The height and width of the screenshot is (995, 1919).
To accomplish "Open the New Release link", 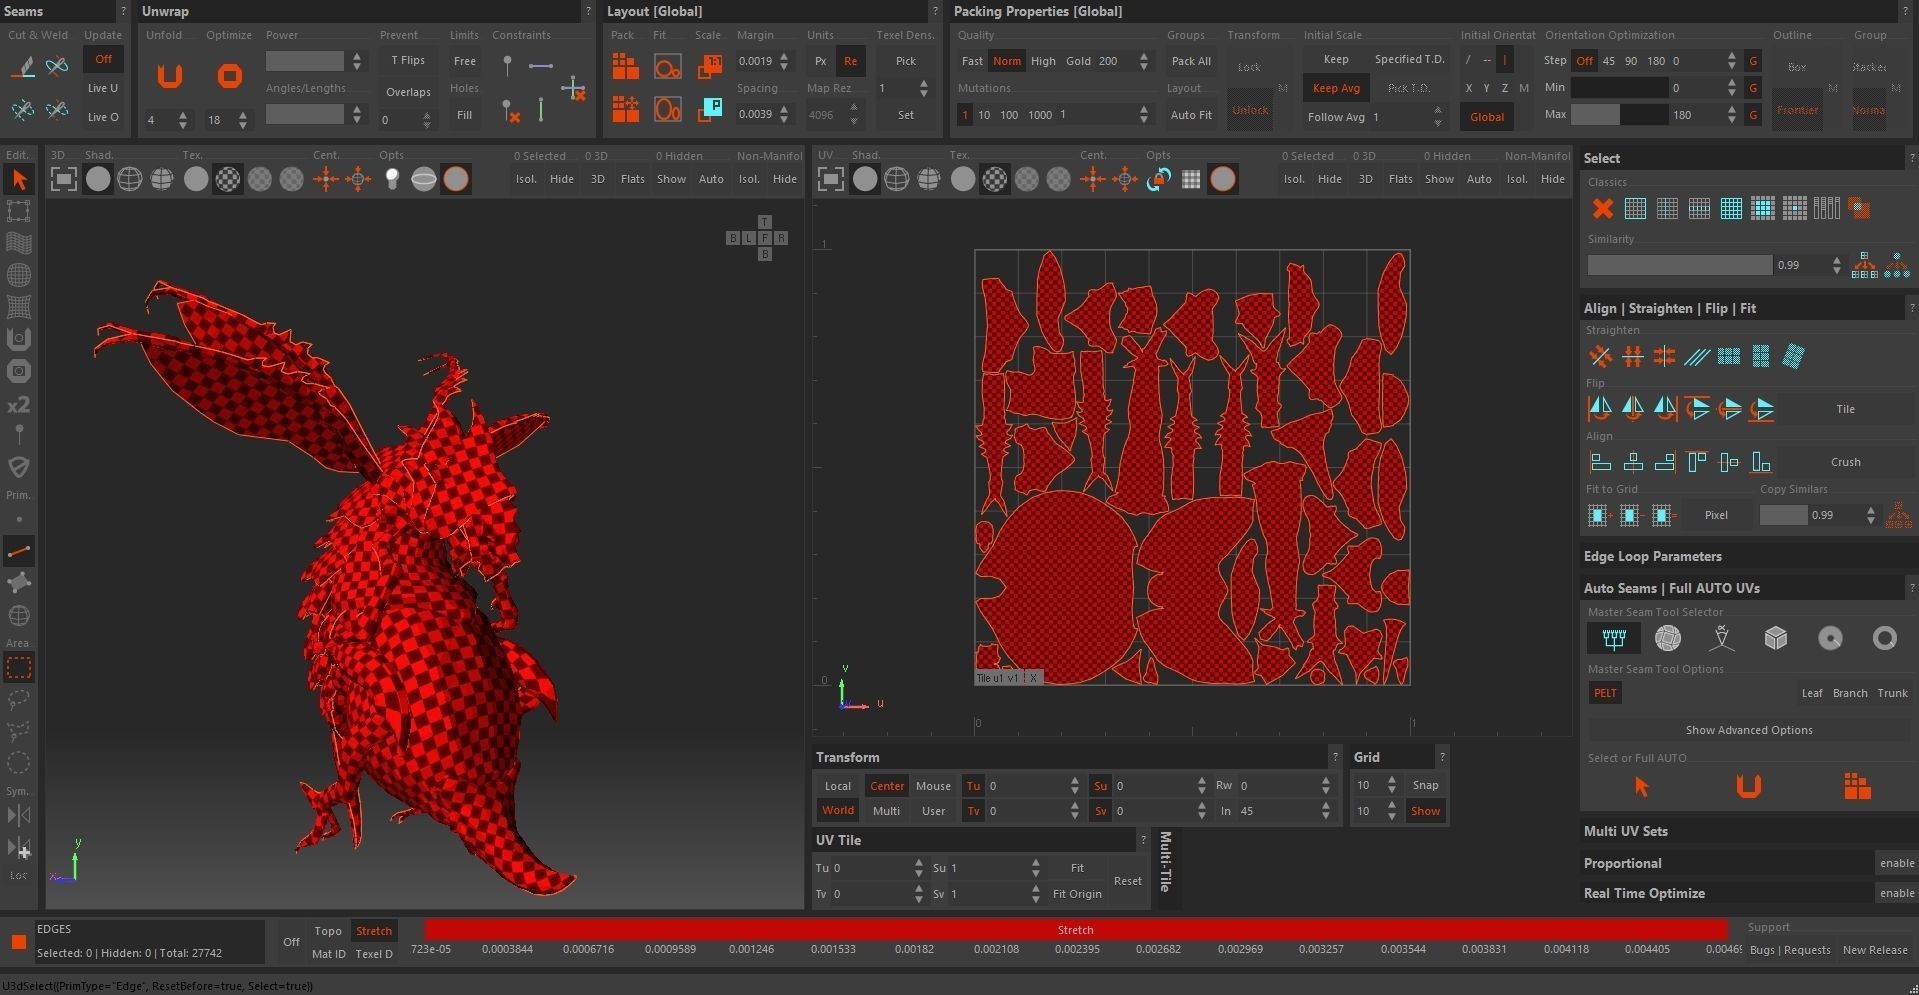I will [1875, 950].
